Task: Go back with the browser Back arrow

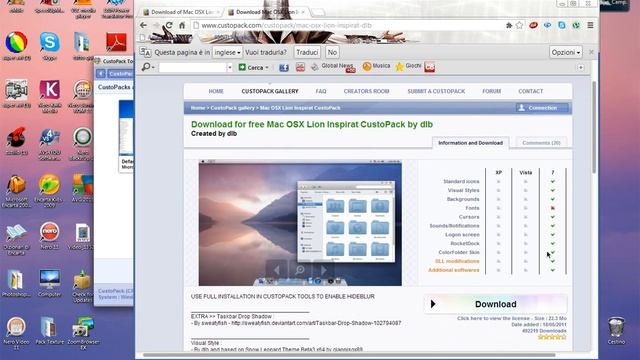Action: [143, 25]
